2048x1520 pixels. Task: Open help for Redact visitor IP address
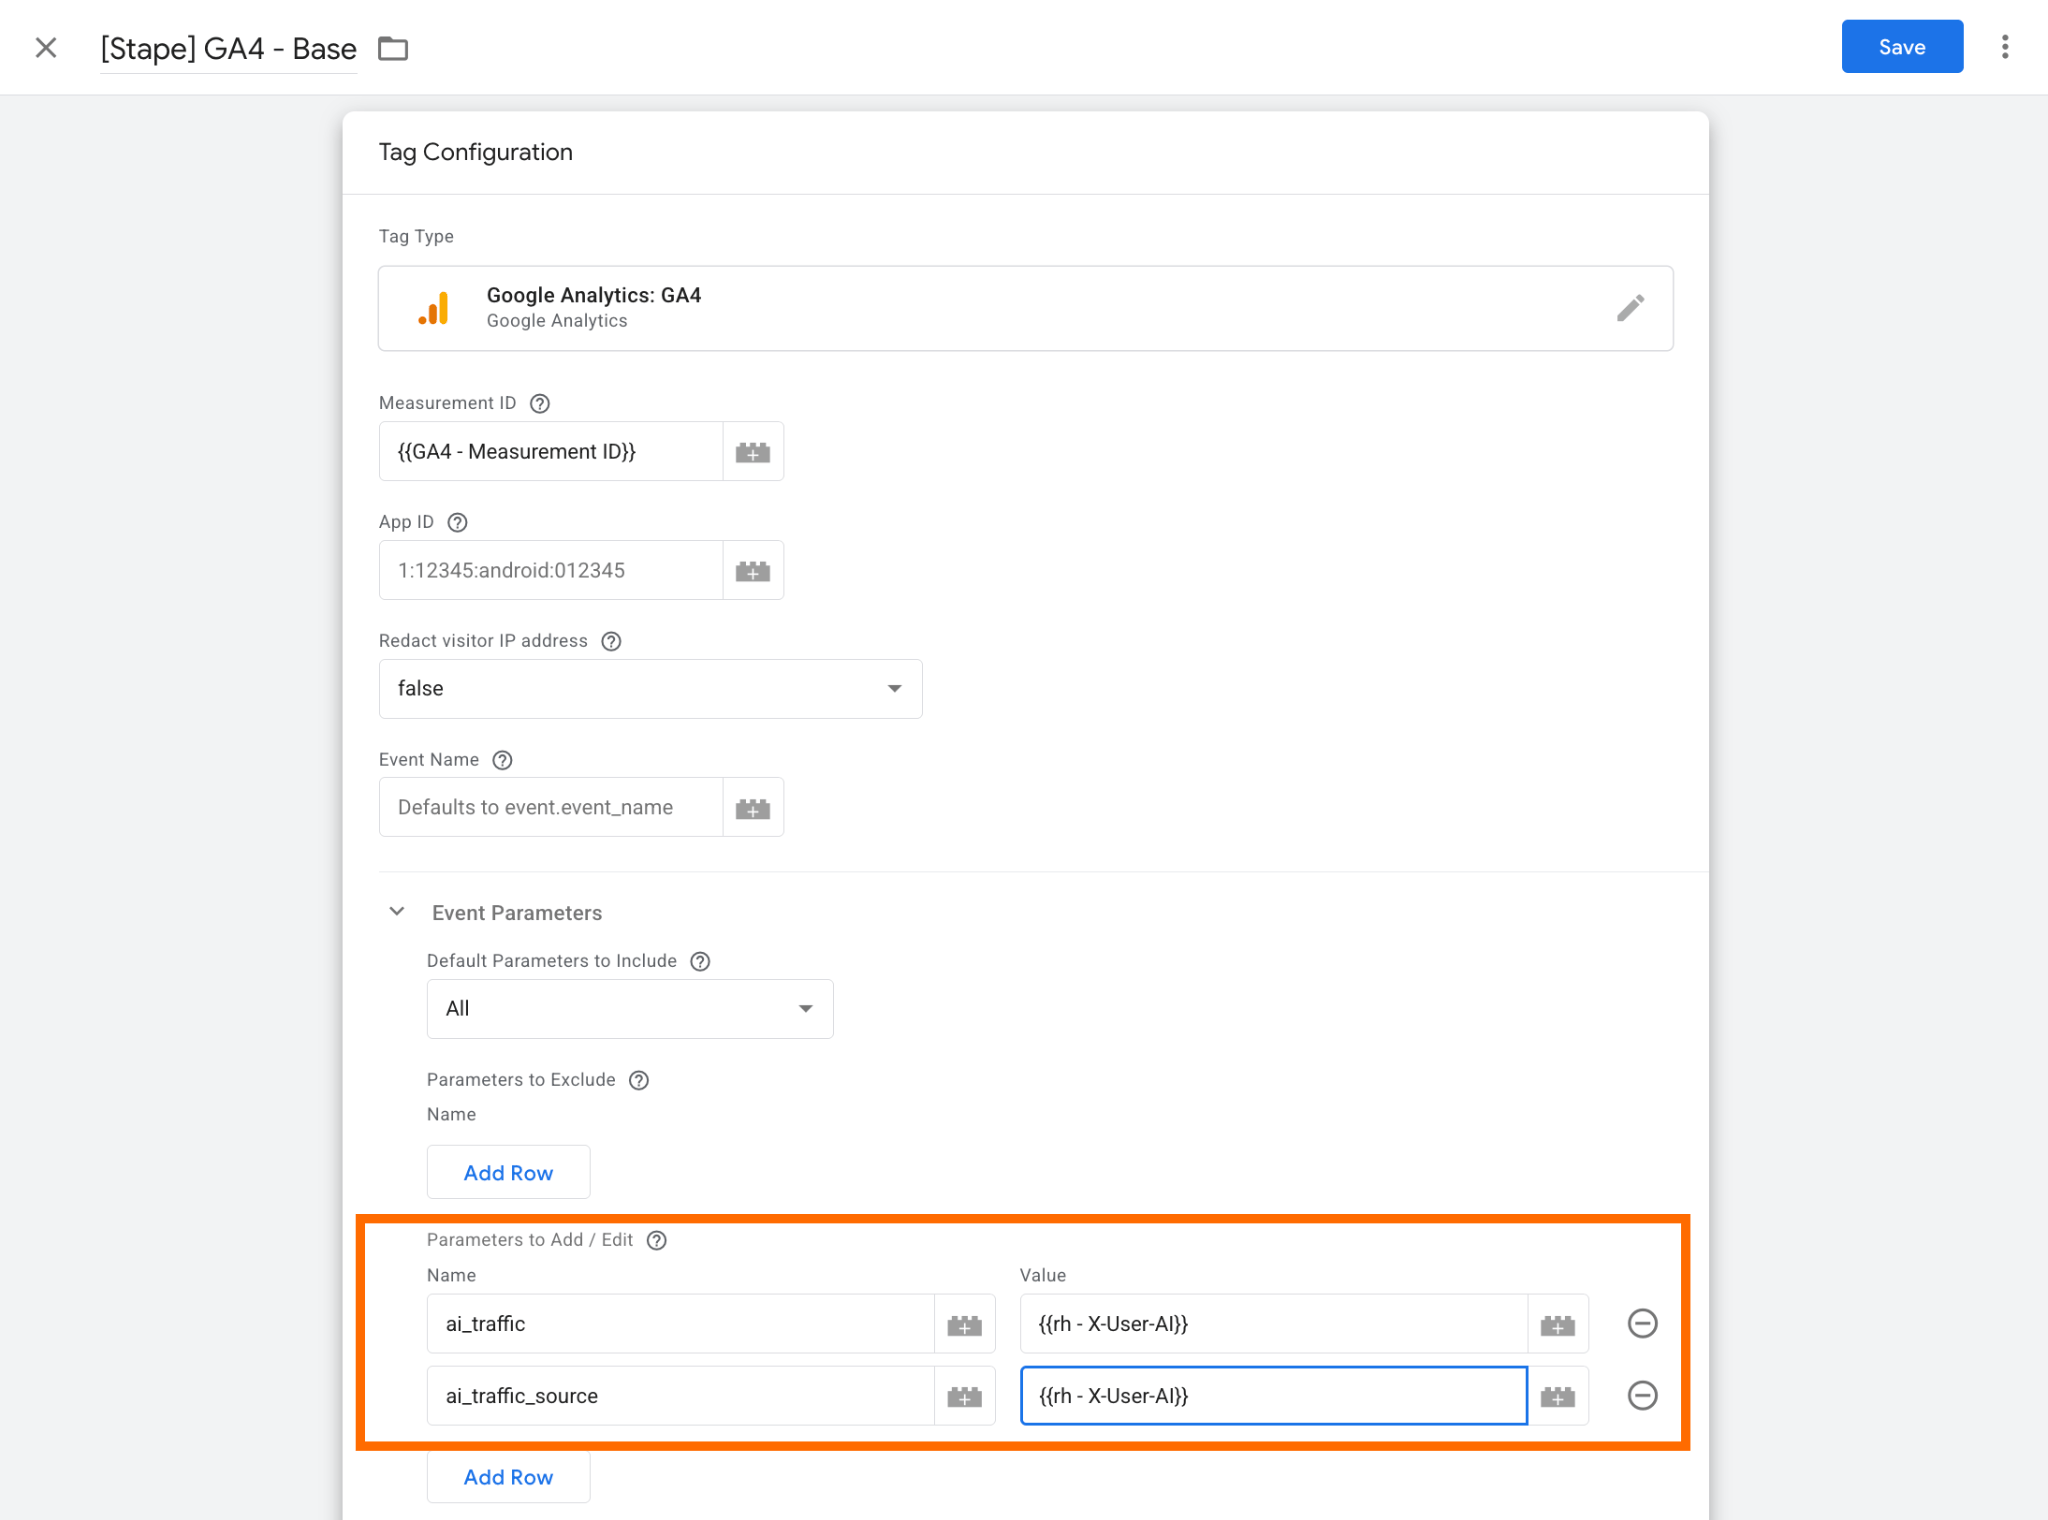(x=611, y=641)
